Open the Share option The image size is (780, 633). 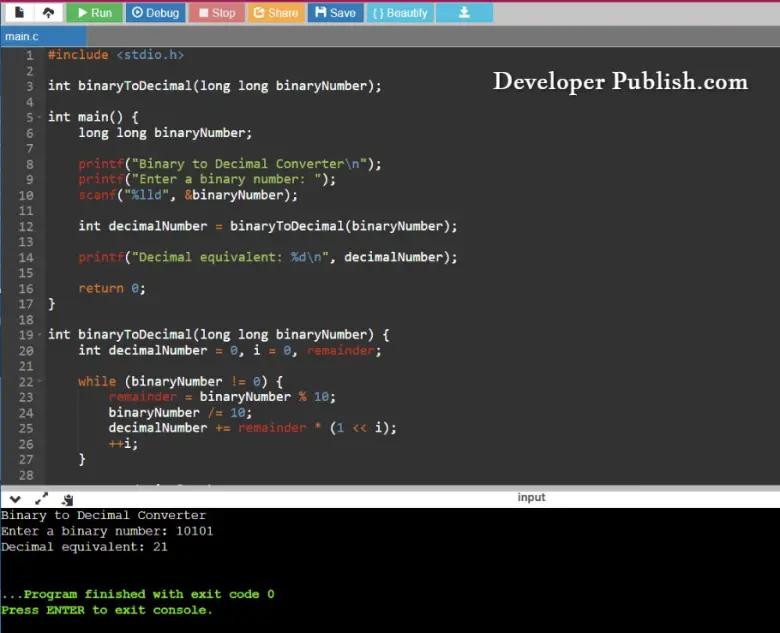[x=275, y=13]
